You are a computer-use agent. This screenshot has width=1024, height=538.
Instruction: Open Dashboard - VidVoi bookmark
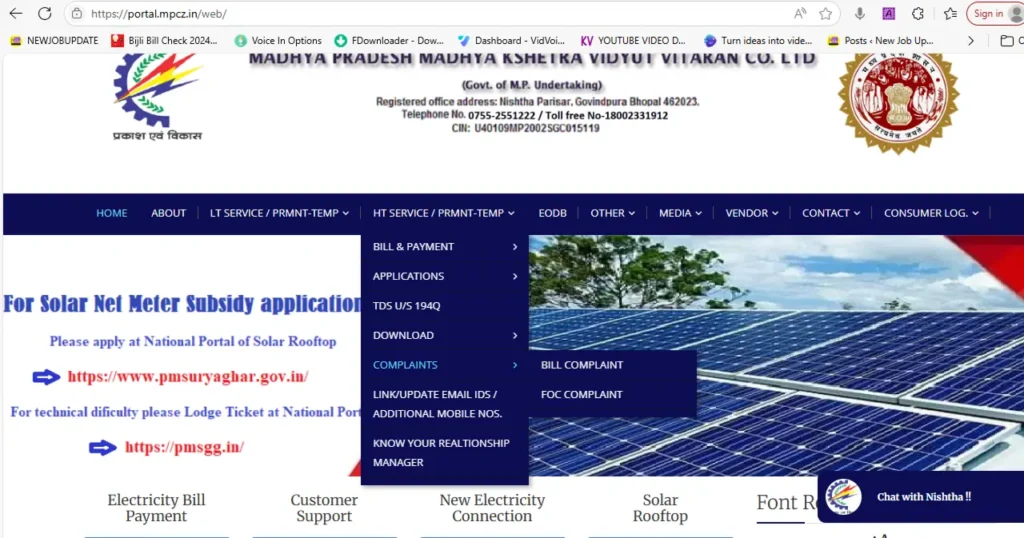point(511,40)
